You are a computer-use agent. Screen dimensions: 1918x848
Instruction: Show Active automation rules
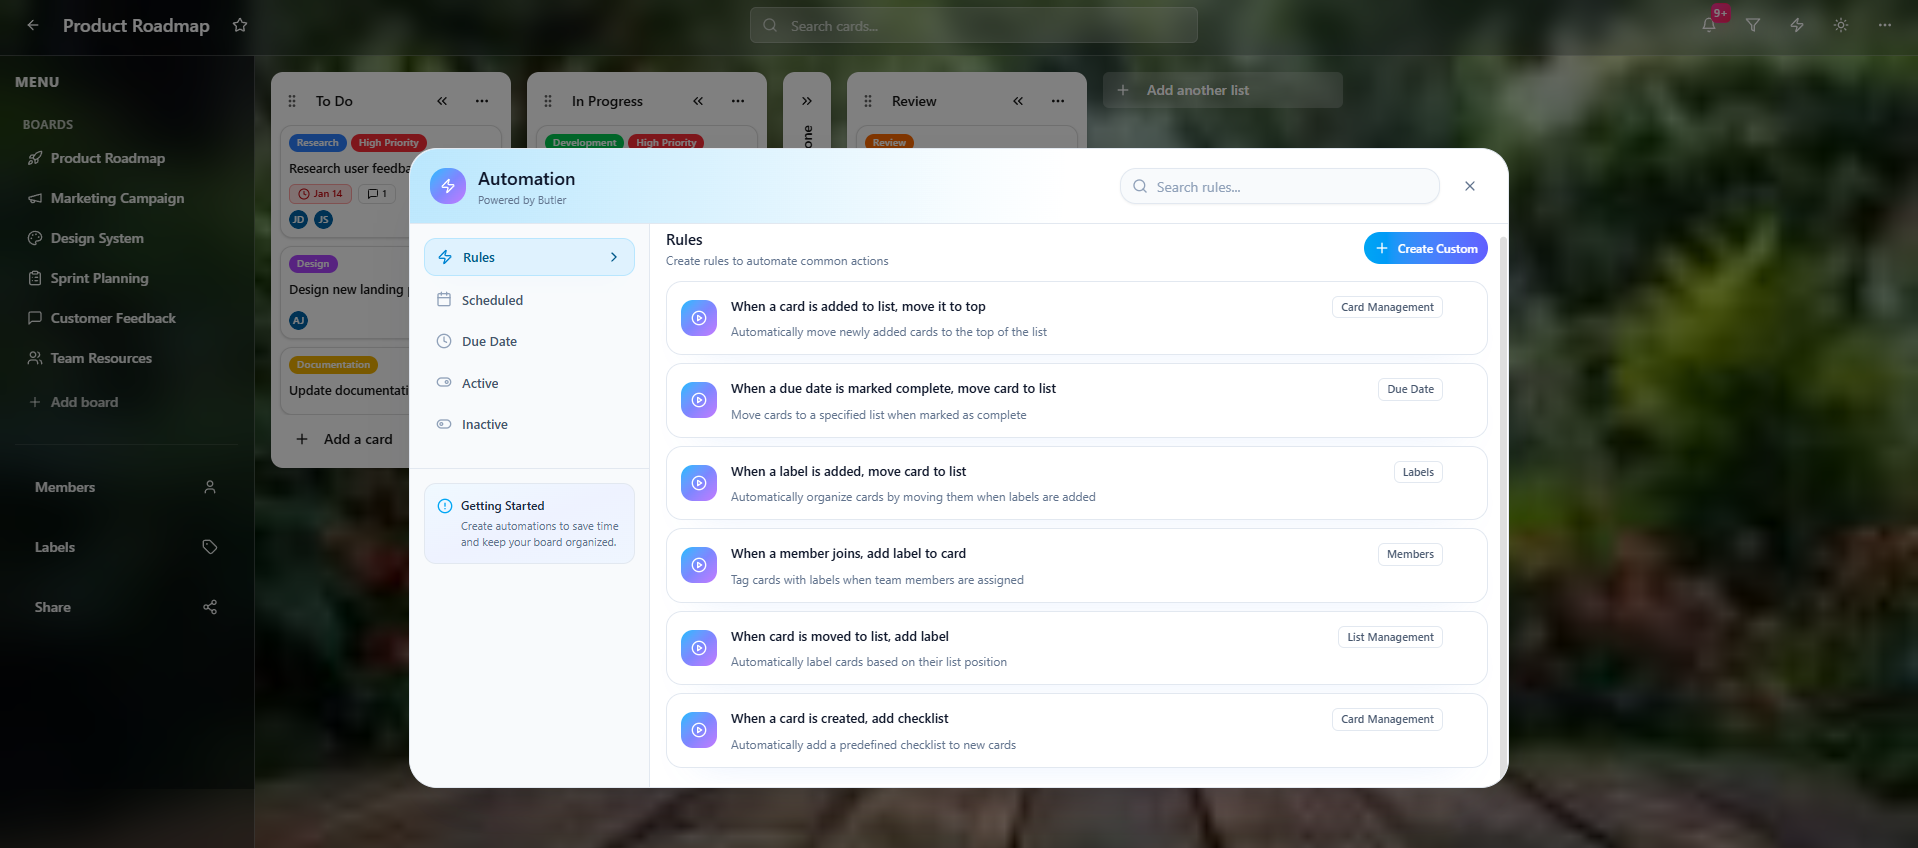pos(529,383)
